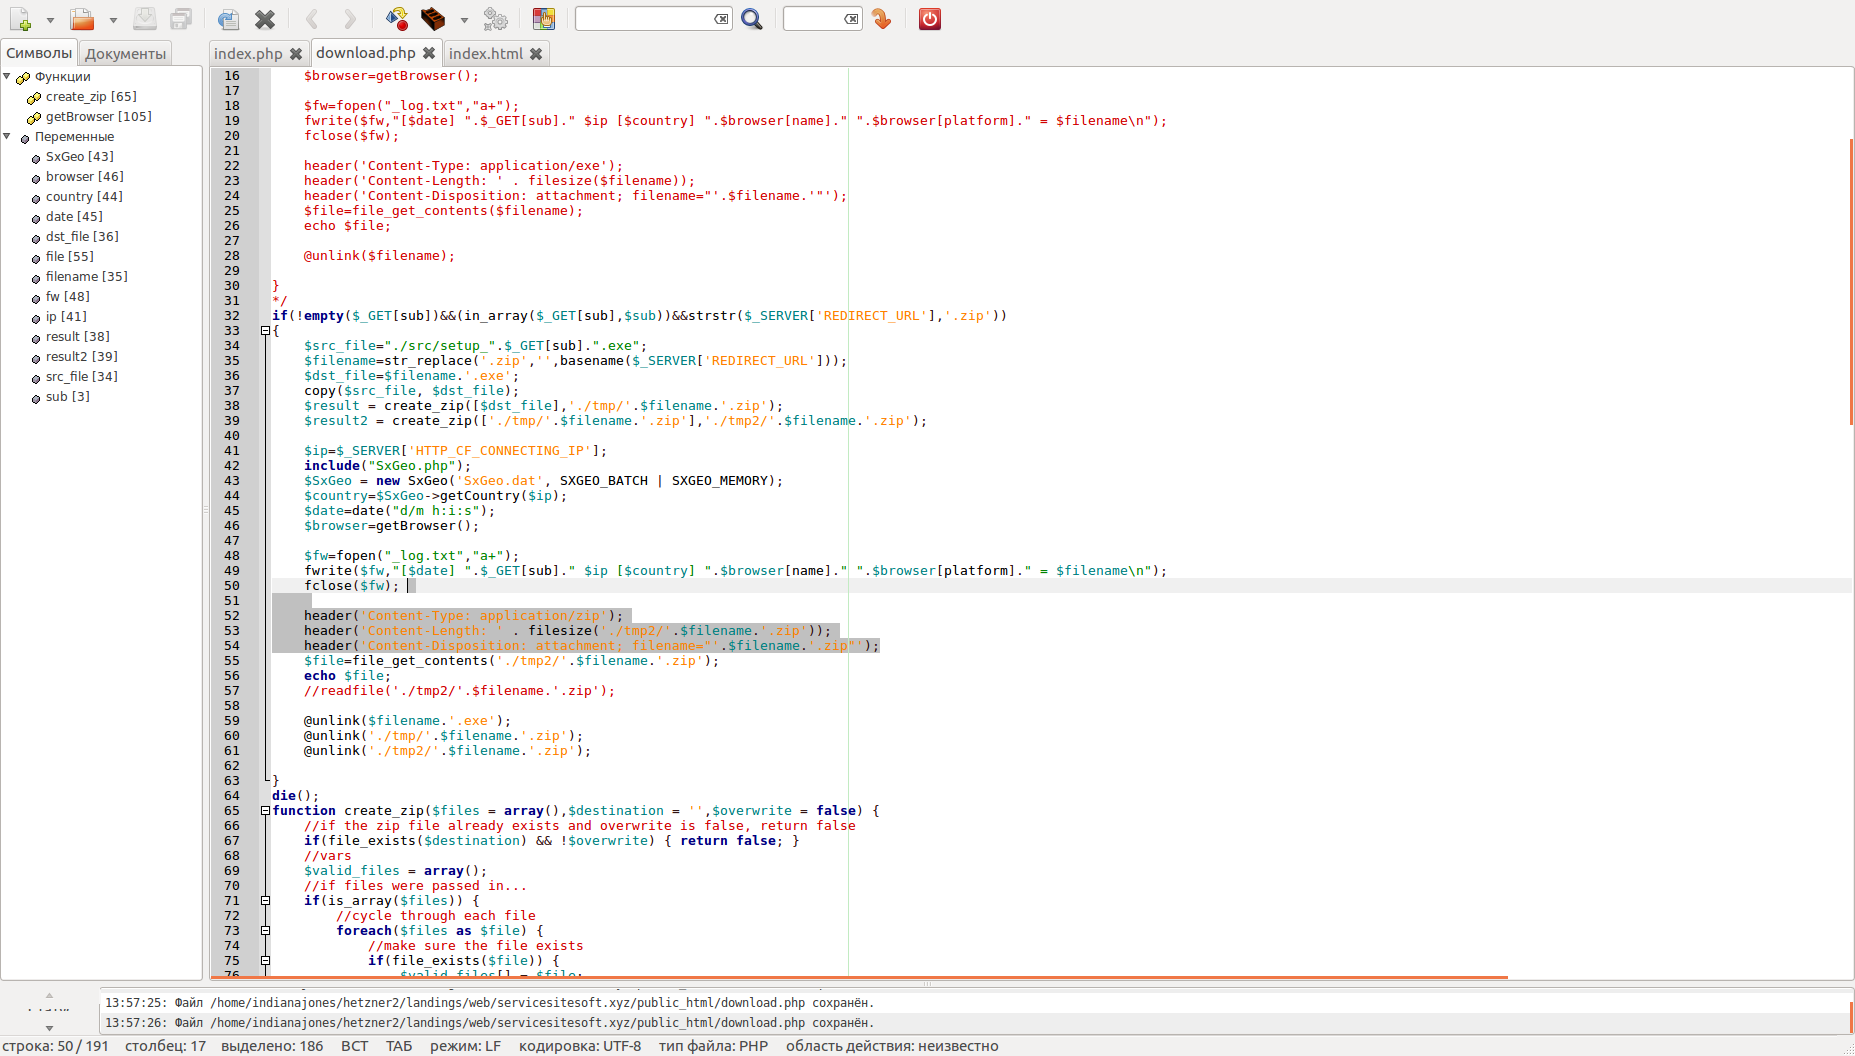1855x1056 pixels.
Task: Collapse the fold marker at line 71
Action: (x=265, y=901)
